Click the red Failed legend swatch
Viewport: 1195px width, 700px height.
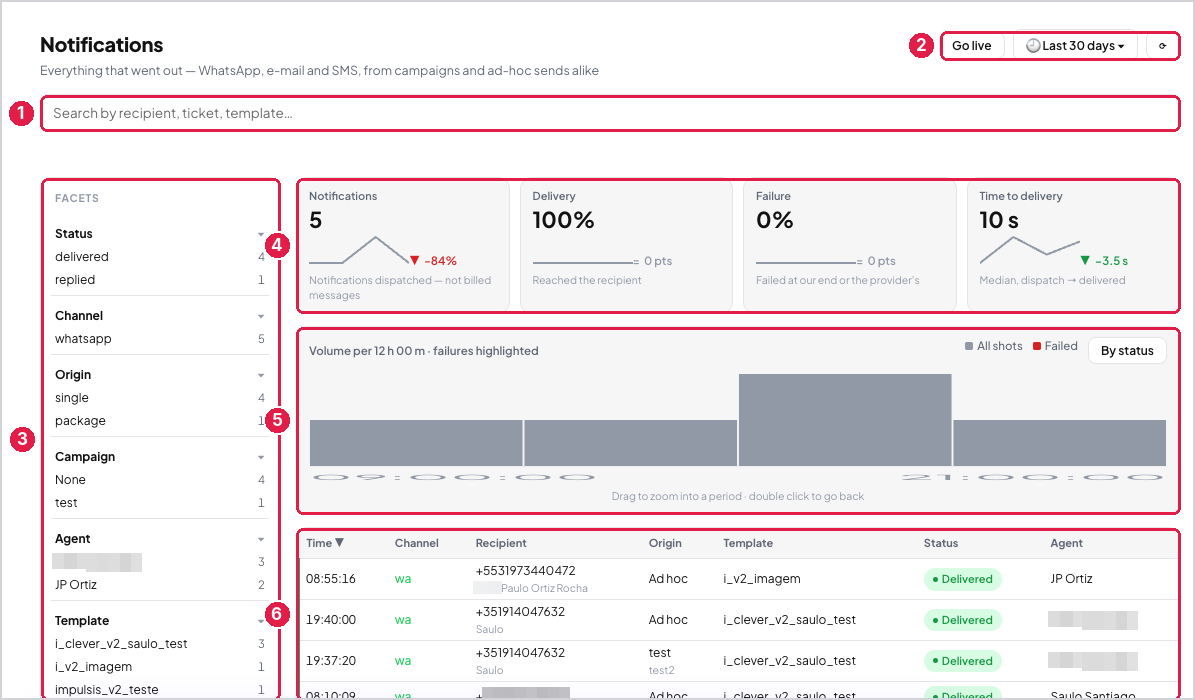click(x=1036, y=346)
